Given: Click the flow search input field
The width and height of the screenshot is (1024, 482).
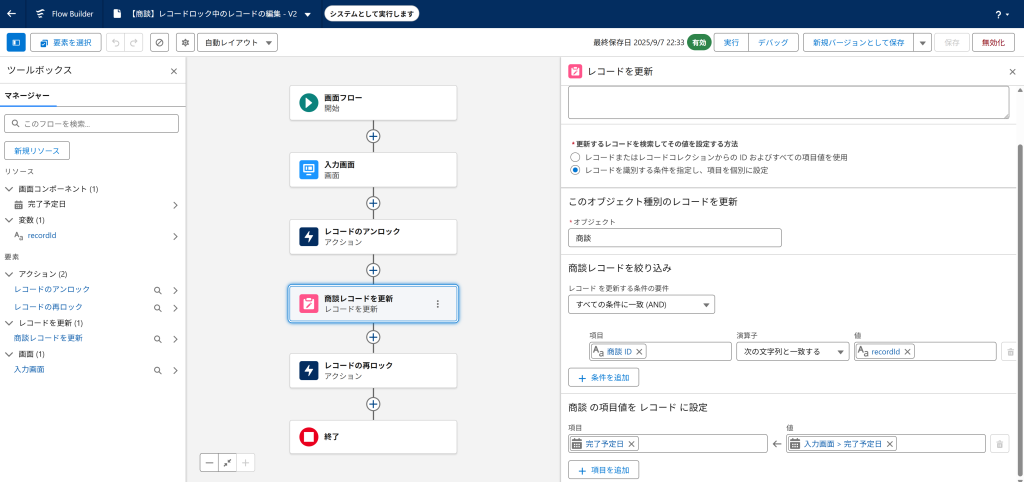Looking at the screenshot, I should click(x=92, y=123).
